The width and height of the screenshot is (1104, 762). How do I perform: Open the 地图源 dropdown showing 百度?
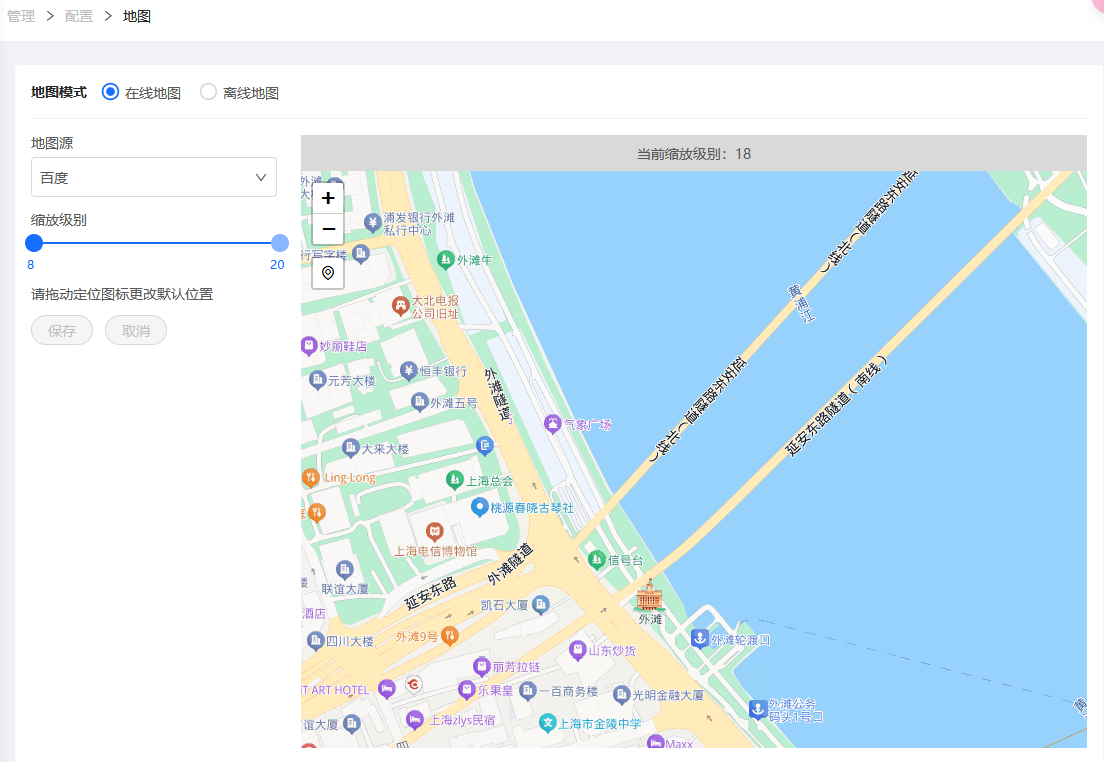(x=153, y=177)
